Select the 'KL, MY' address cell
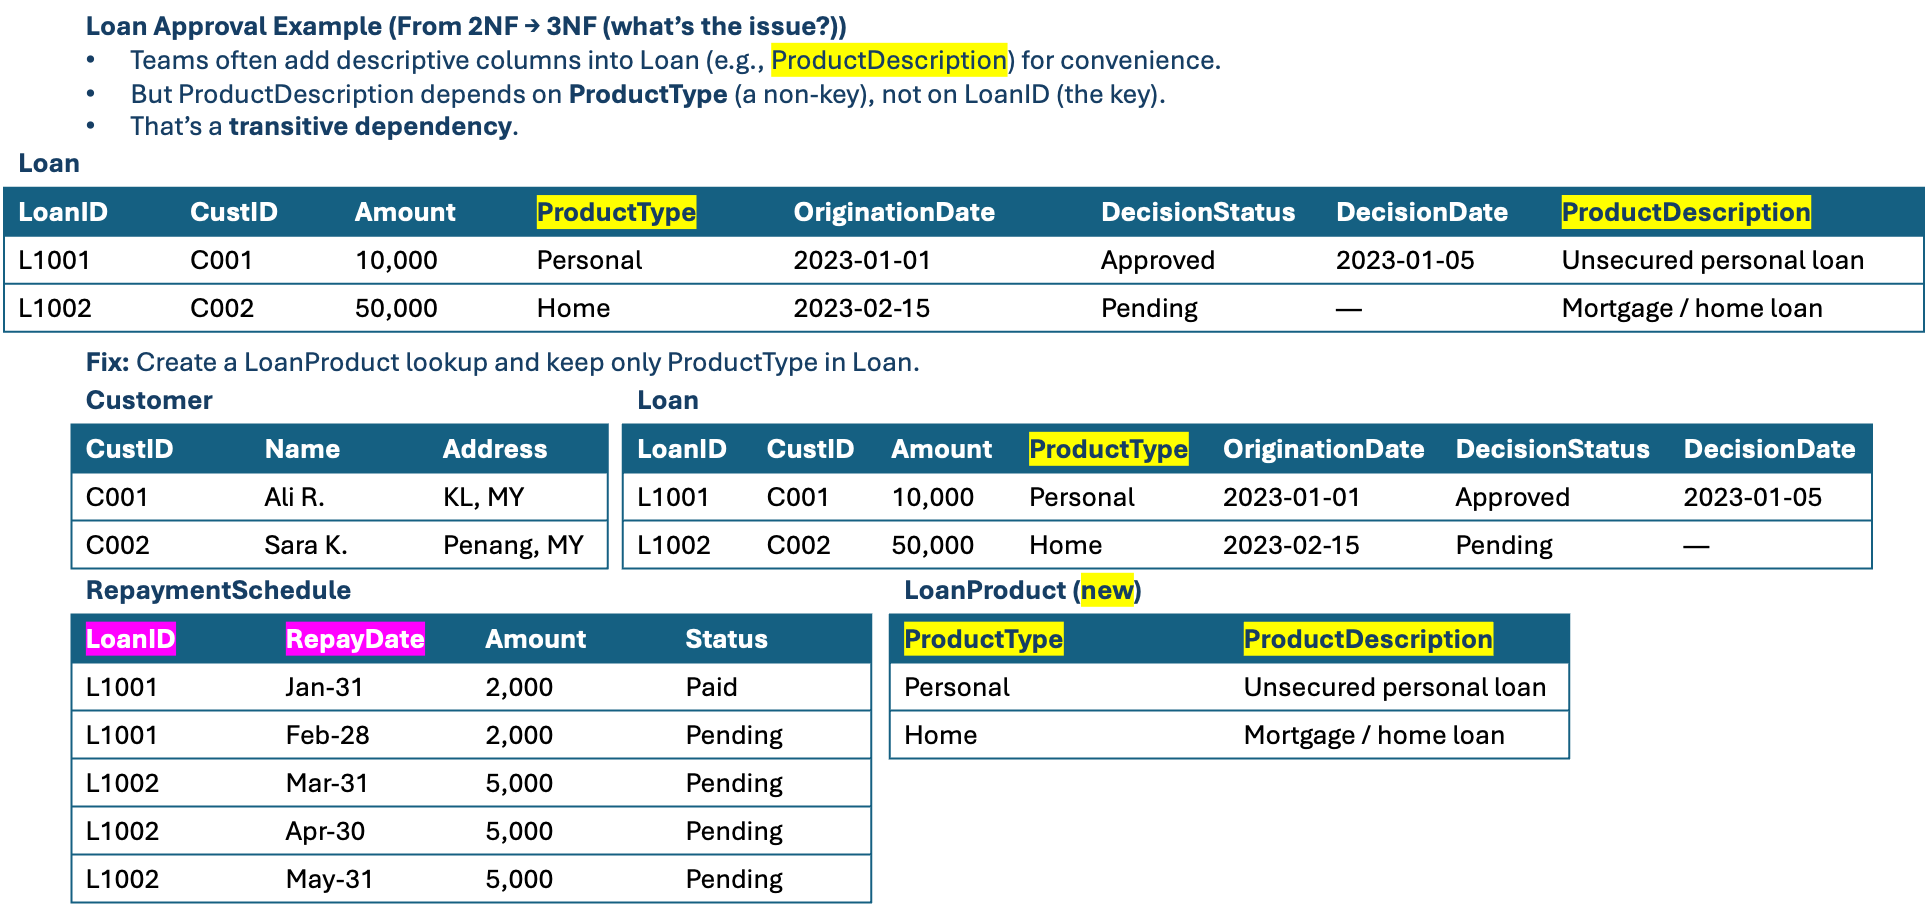 (483, 497)
